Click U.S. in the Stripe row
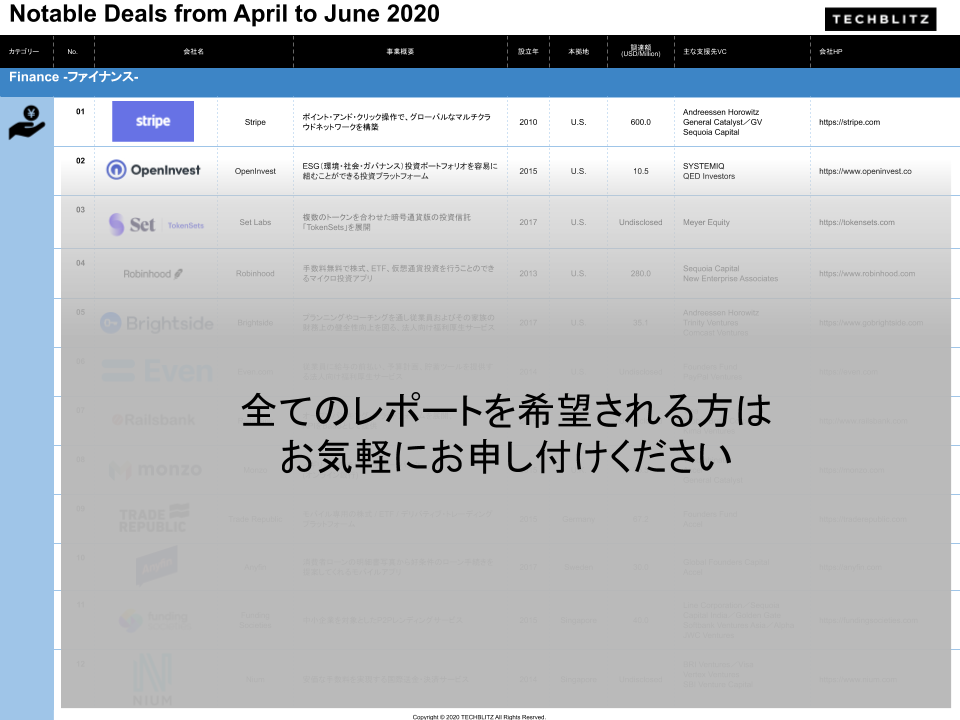The width and height of the screenshot is (960, 720). [x=579, y=122]
